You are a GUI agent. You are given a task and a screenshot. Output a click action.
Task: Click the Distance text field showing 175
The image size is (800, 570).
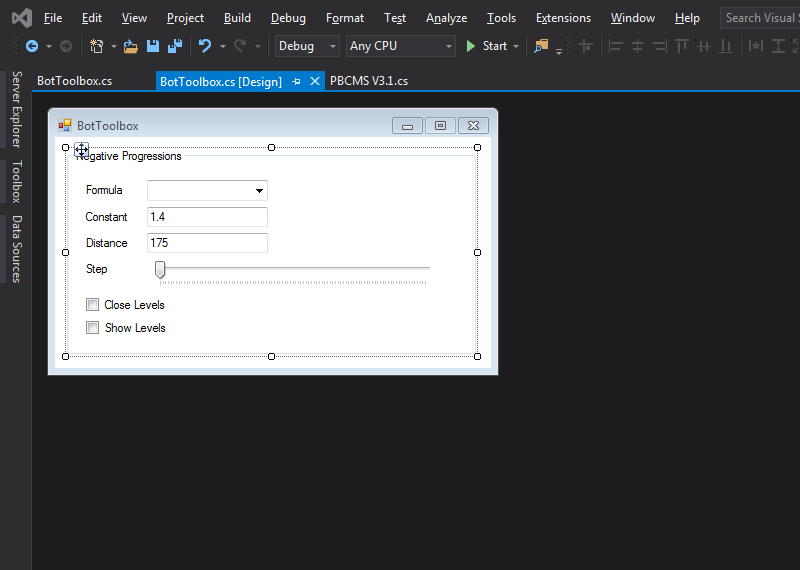[x=207, y=243]
